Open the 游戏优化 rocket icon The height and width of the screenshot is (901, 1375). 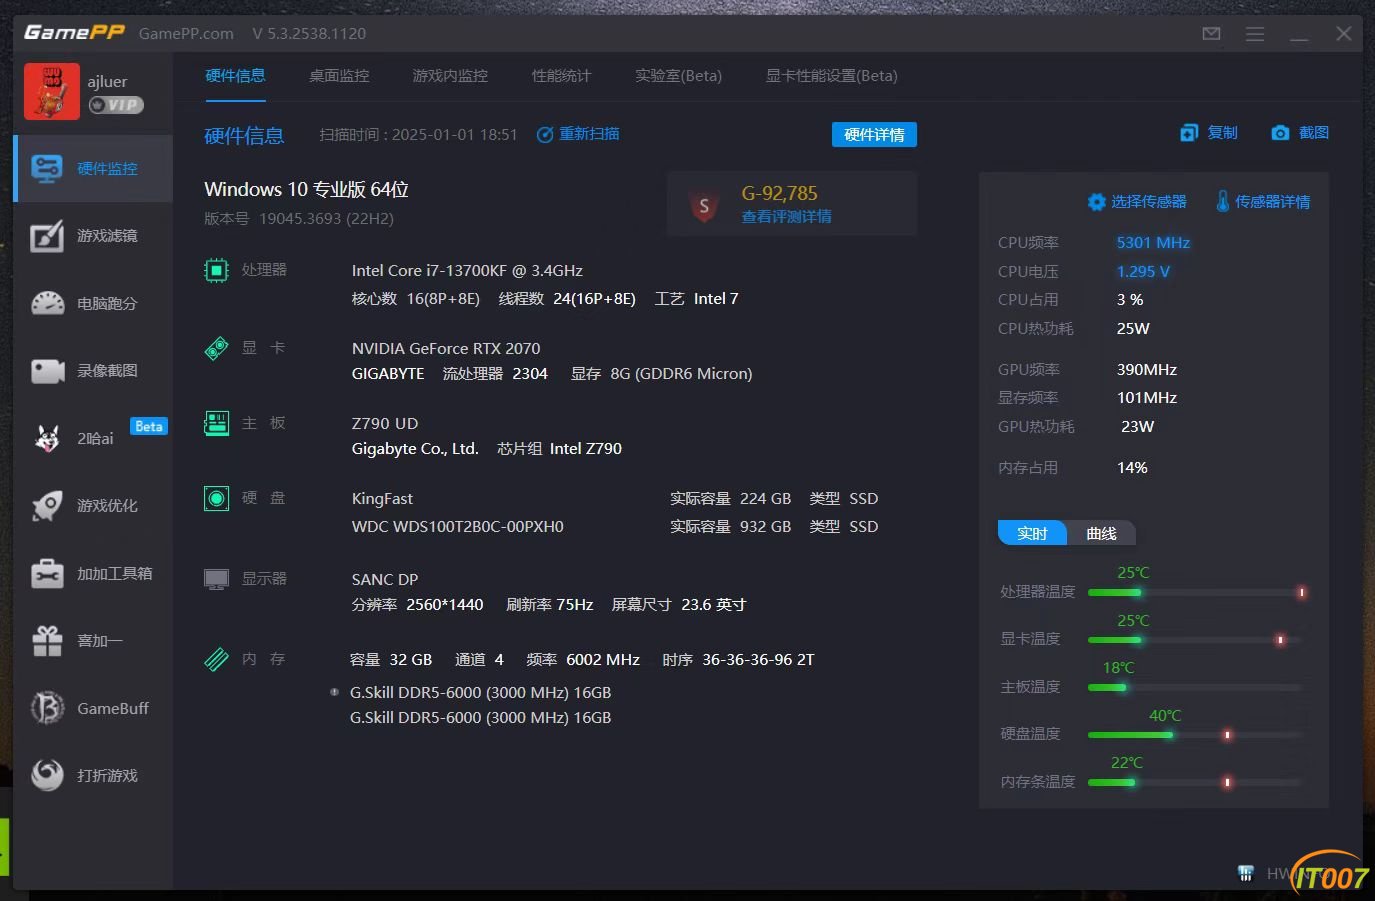(x=47, y=506)
